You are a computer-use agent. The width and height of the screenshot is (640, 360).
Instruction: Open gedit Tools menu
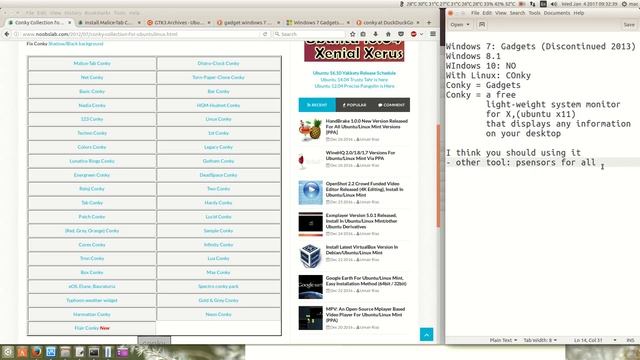pyautogui.click(x=534, y=13)
